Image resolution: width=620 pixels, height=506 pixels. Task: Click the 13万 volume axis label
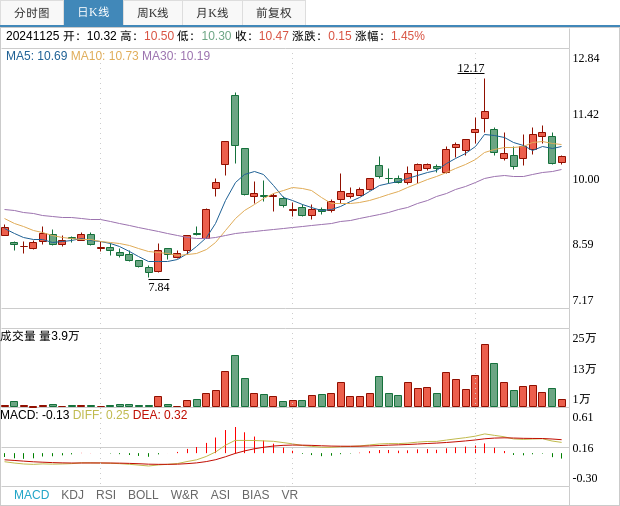[x=584, y=369]
